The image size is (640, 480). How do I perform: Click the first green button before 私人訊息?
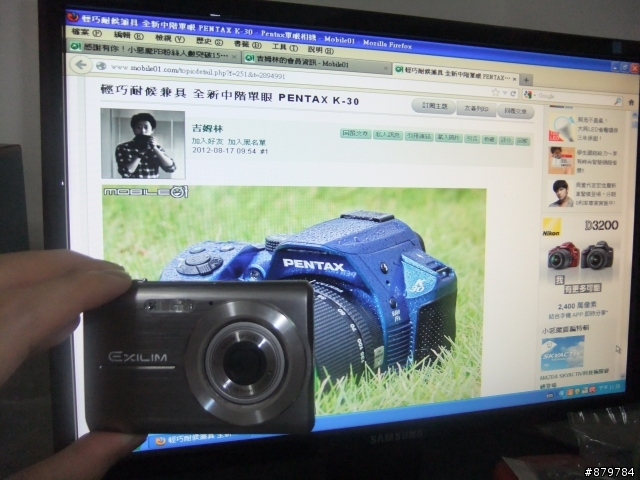(x=356, y=133)
